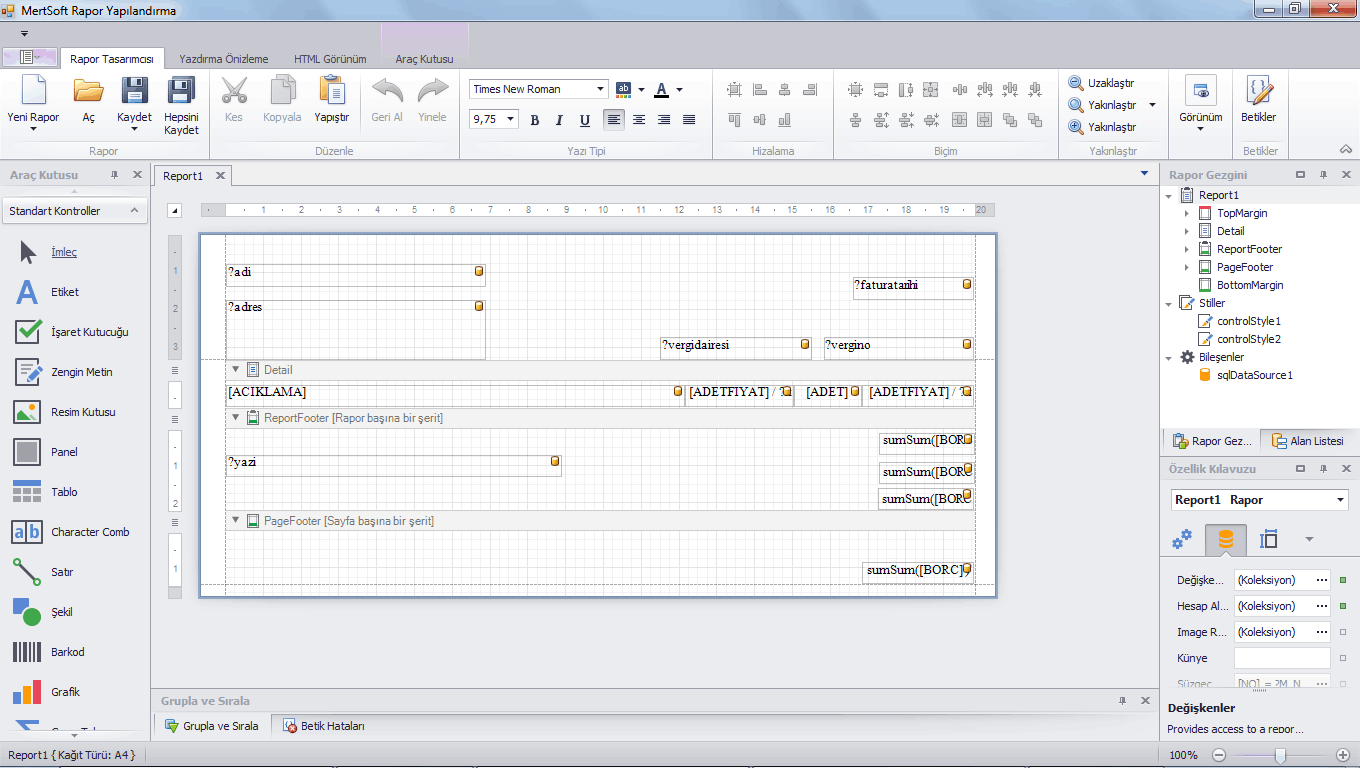Select the Tablo control tool
Screen dimensions: 1360x768
27,492
